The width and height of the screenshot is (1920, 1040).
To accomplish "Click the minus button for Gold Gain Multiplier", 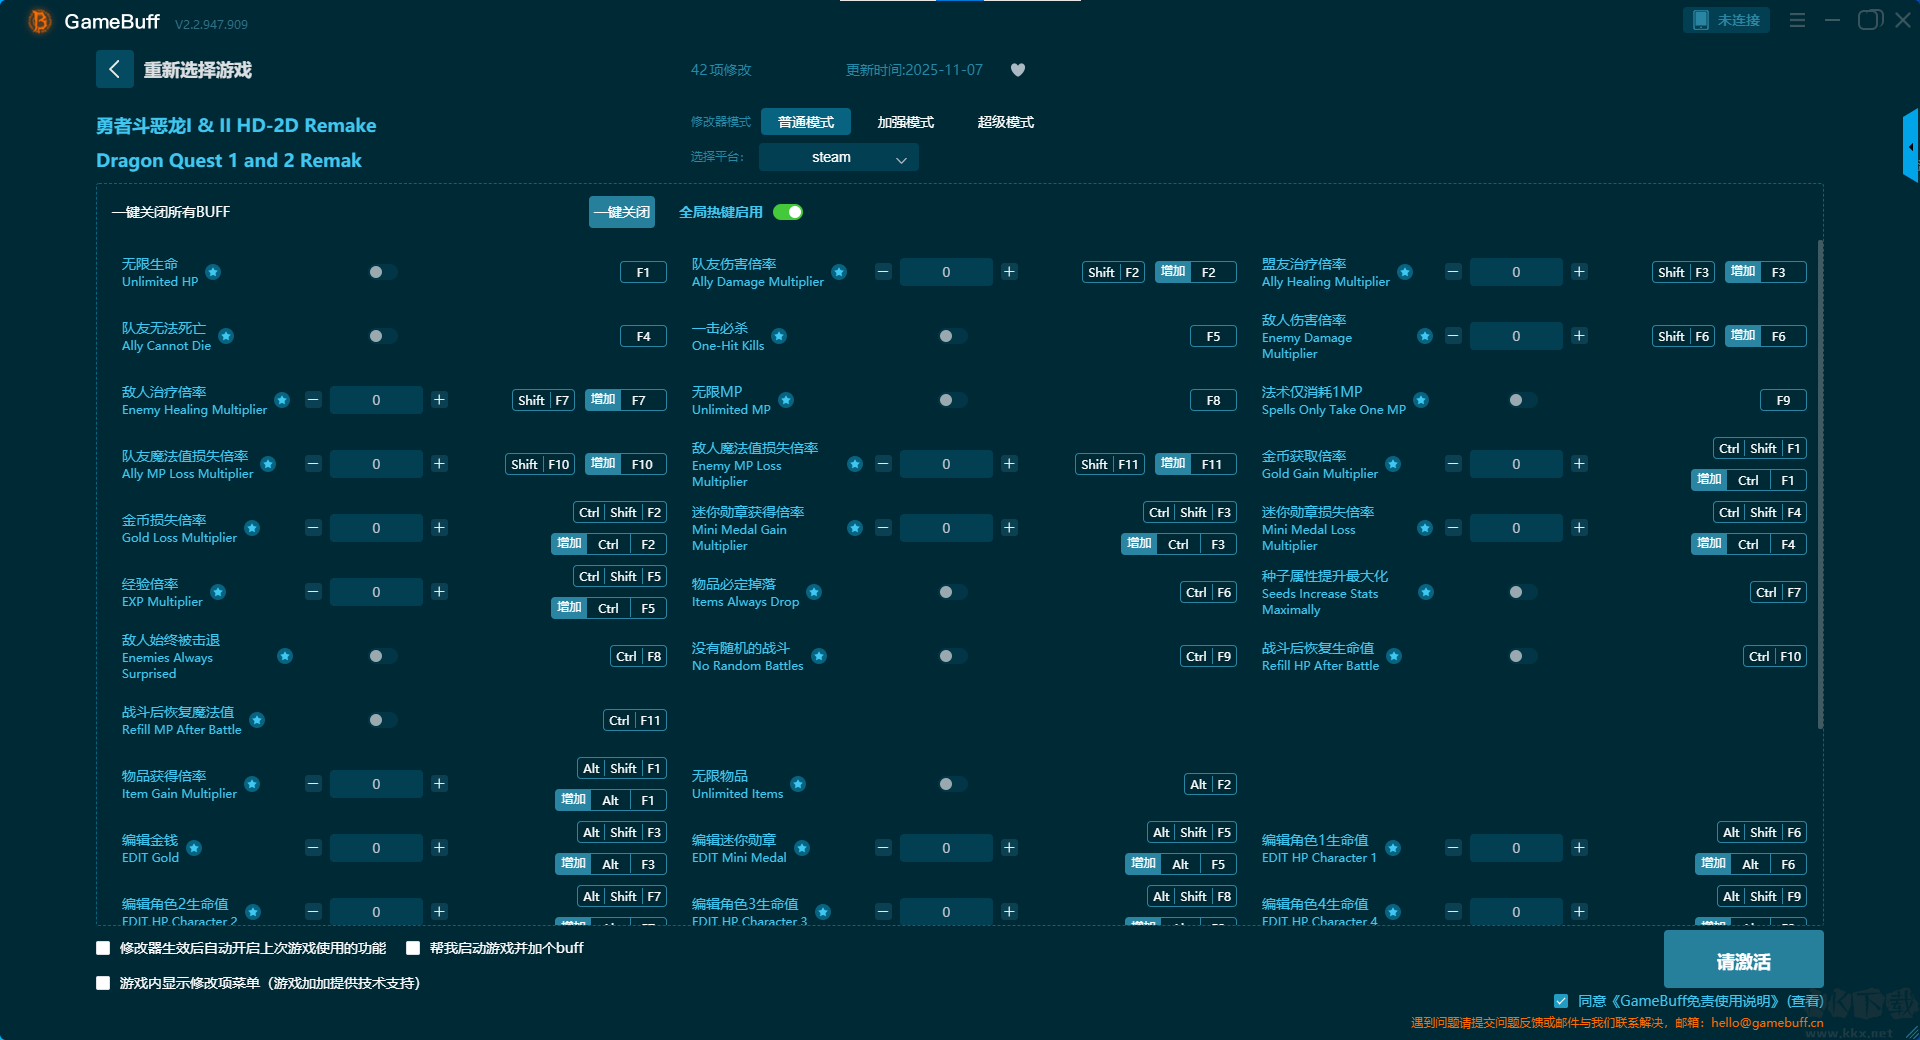I will 1453,464.
